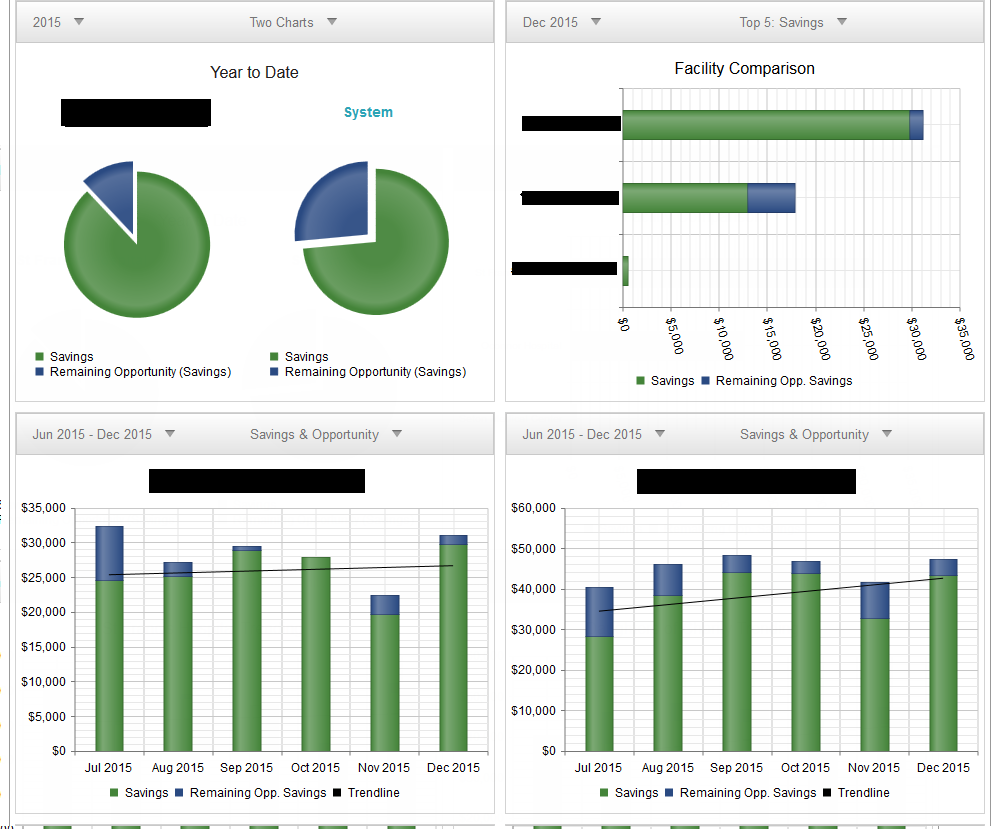Click the System pie chart title link
This screenshot has height=829, width=992.
368,112
